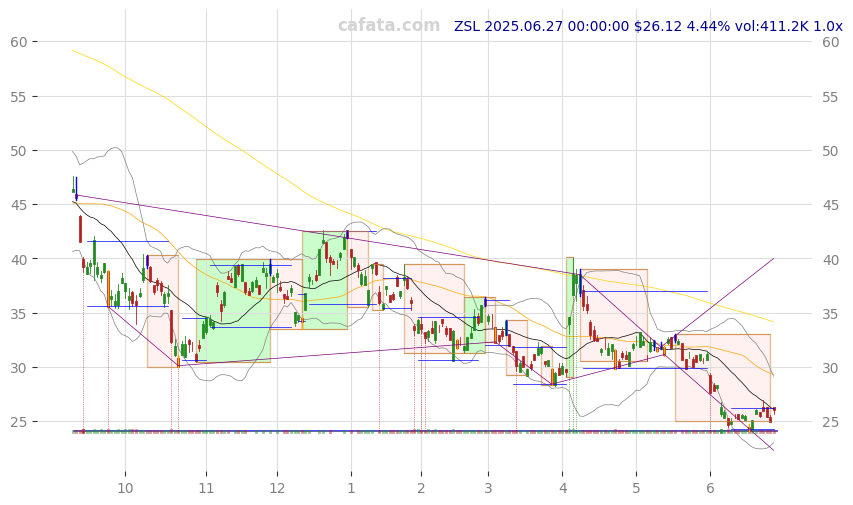Click the 45 label on left price axis

pyautogui.click(x=18, y=205)
